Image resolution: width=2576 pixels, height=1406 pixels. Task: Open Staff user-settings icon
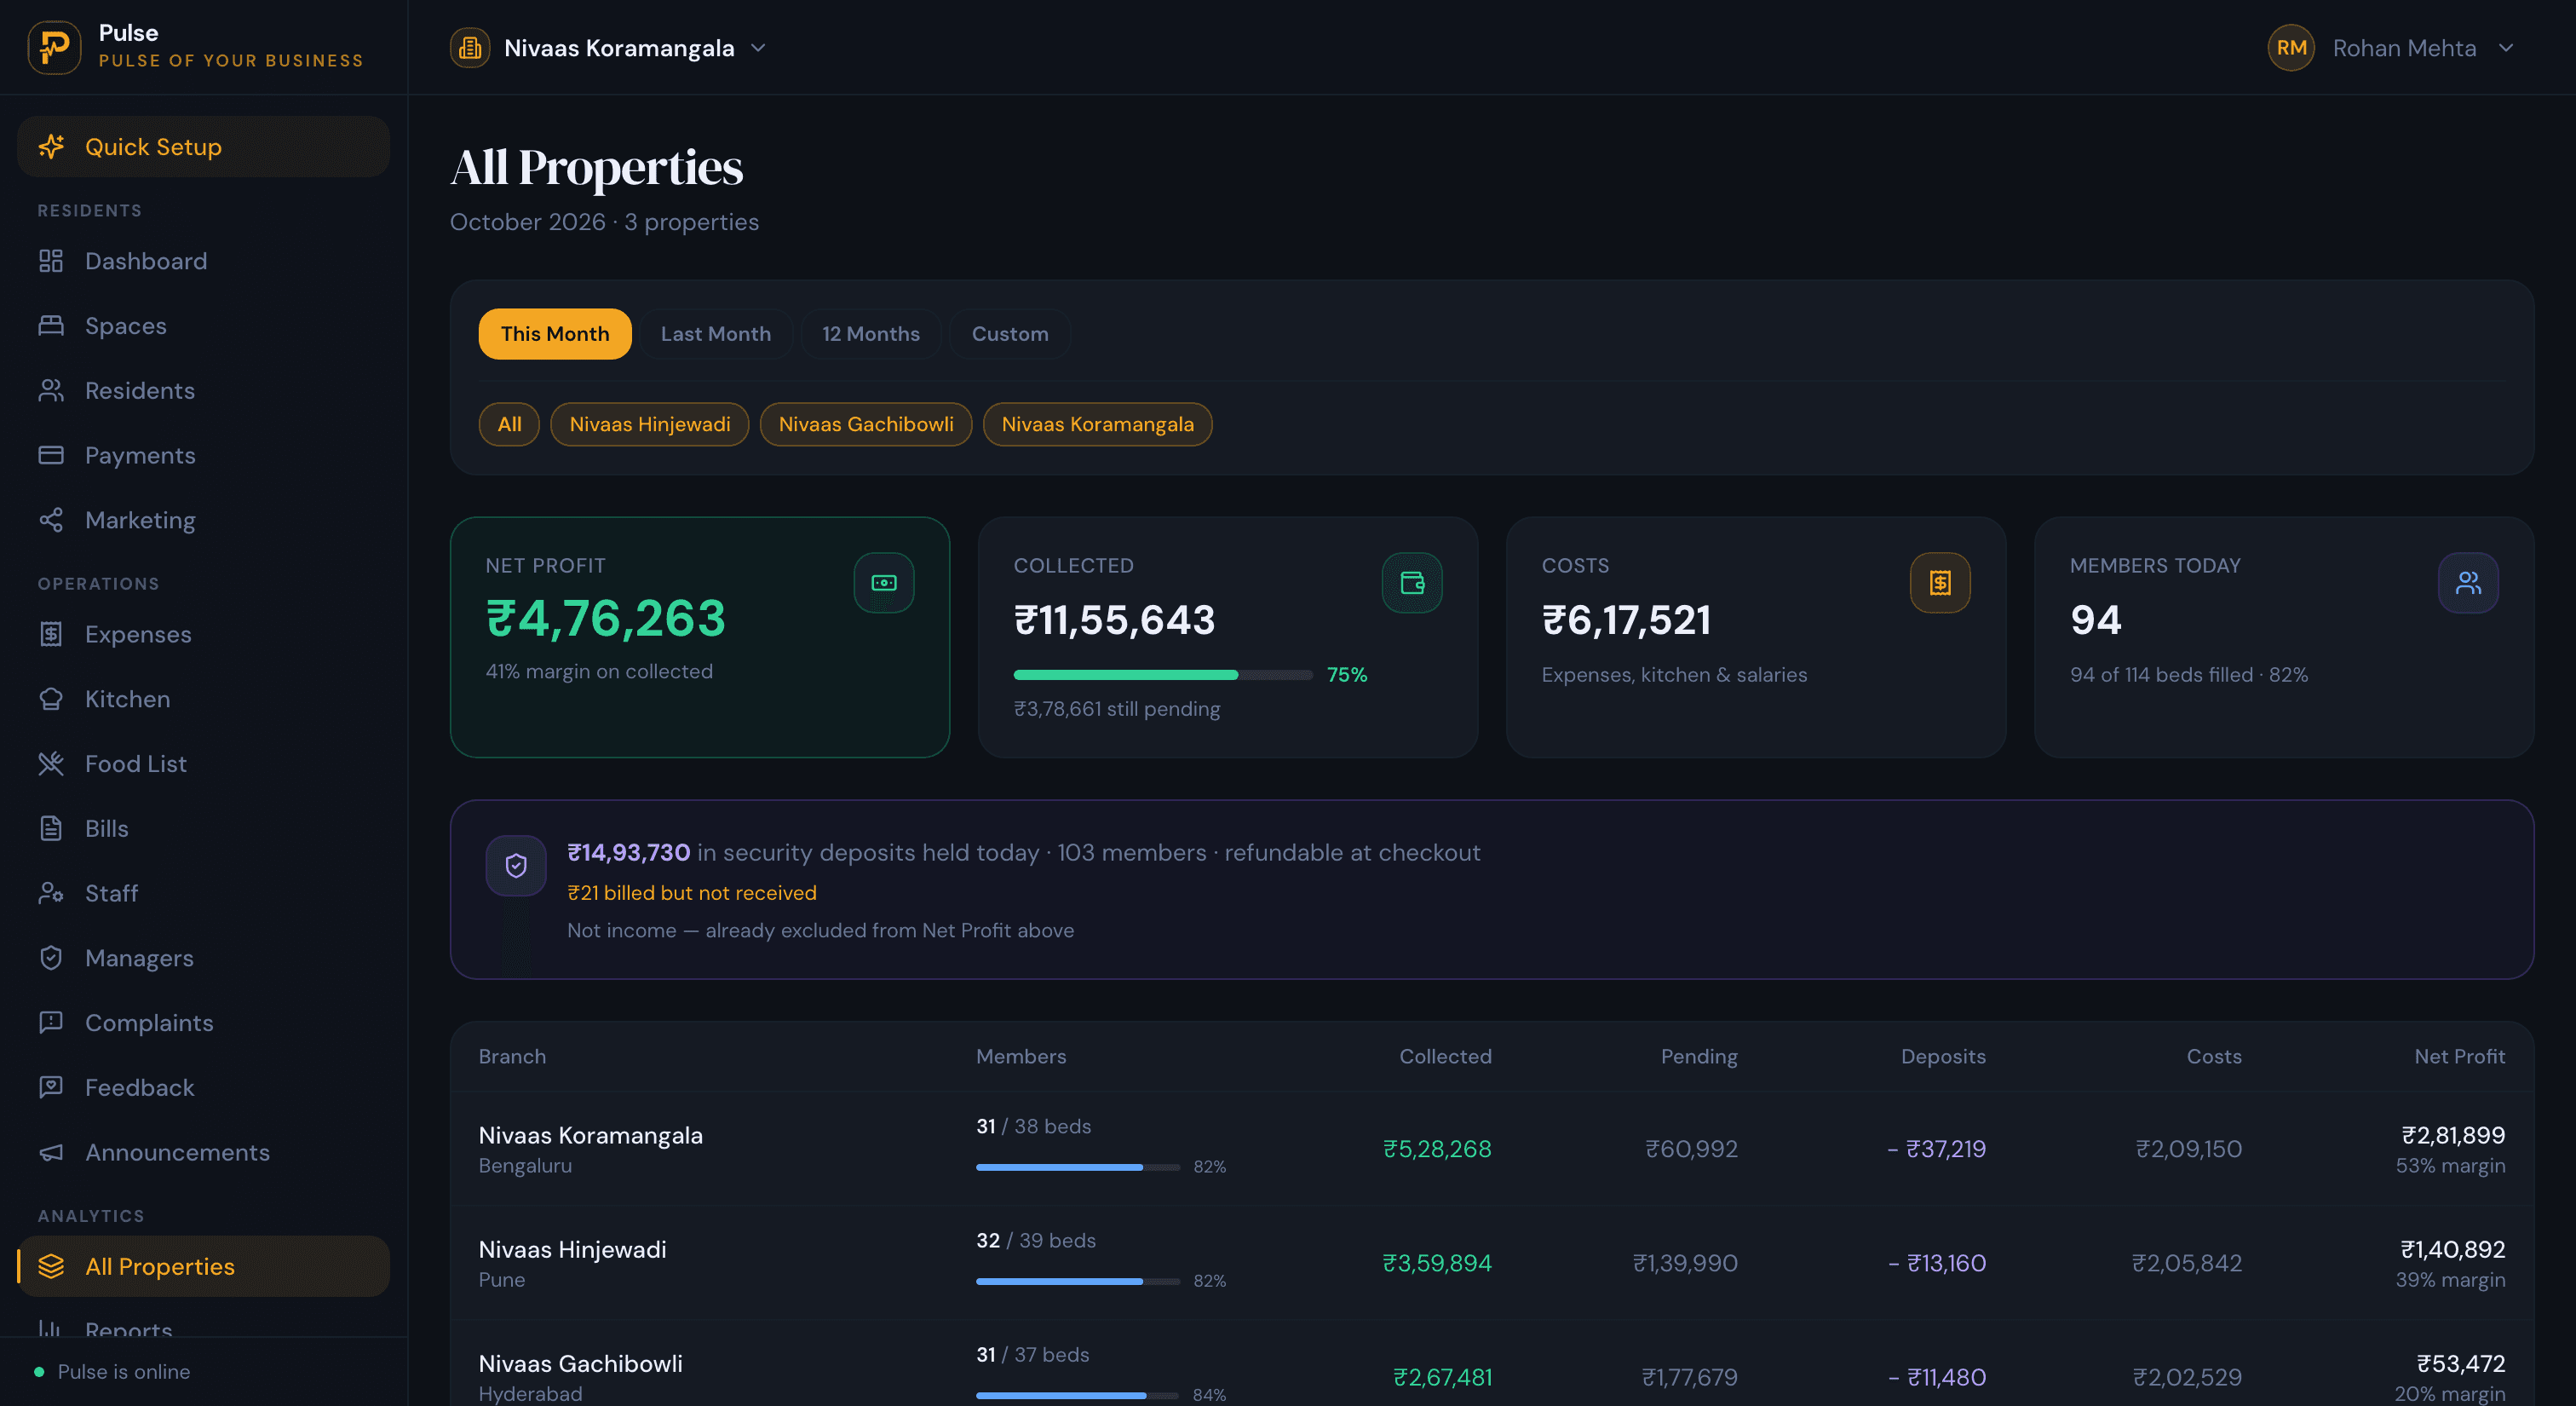coord(51,893)
